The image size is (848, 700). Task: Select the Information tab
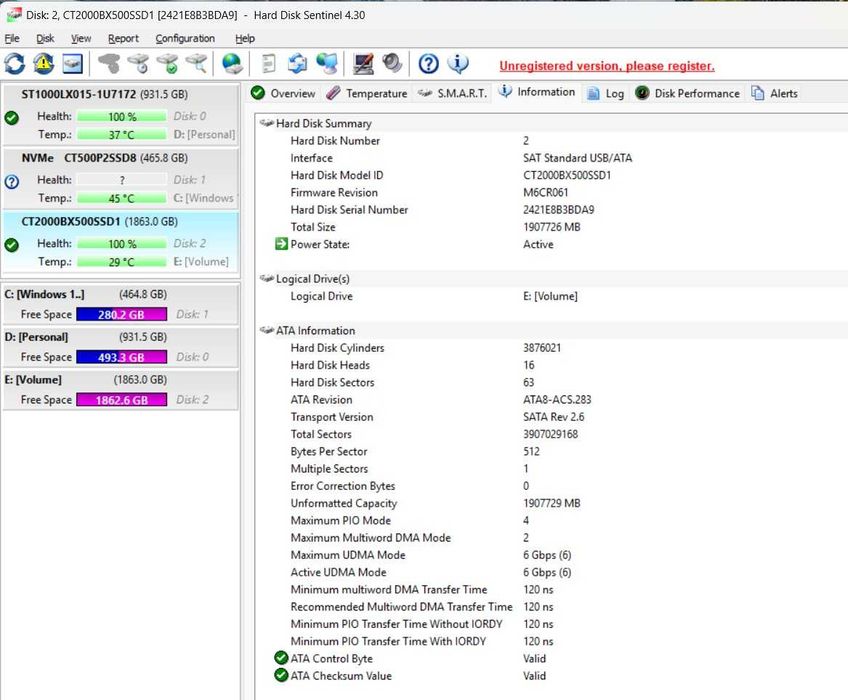coord(536,92)
